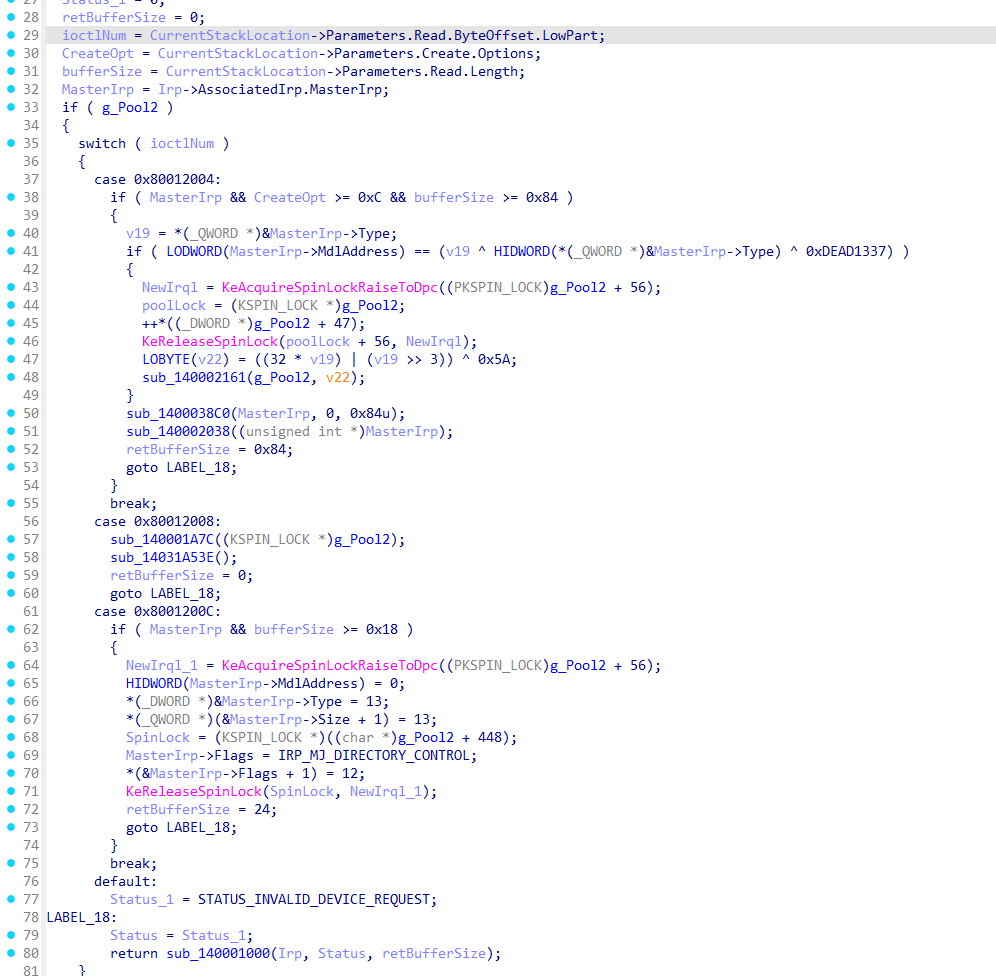Click NewIrql_1 variable on line 64
The width and height of the screenshot is (996, 976).
click(x=162, y=665)
